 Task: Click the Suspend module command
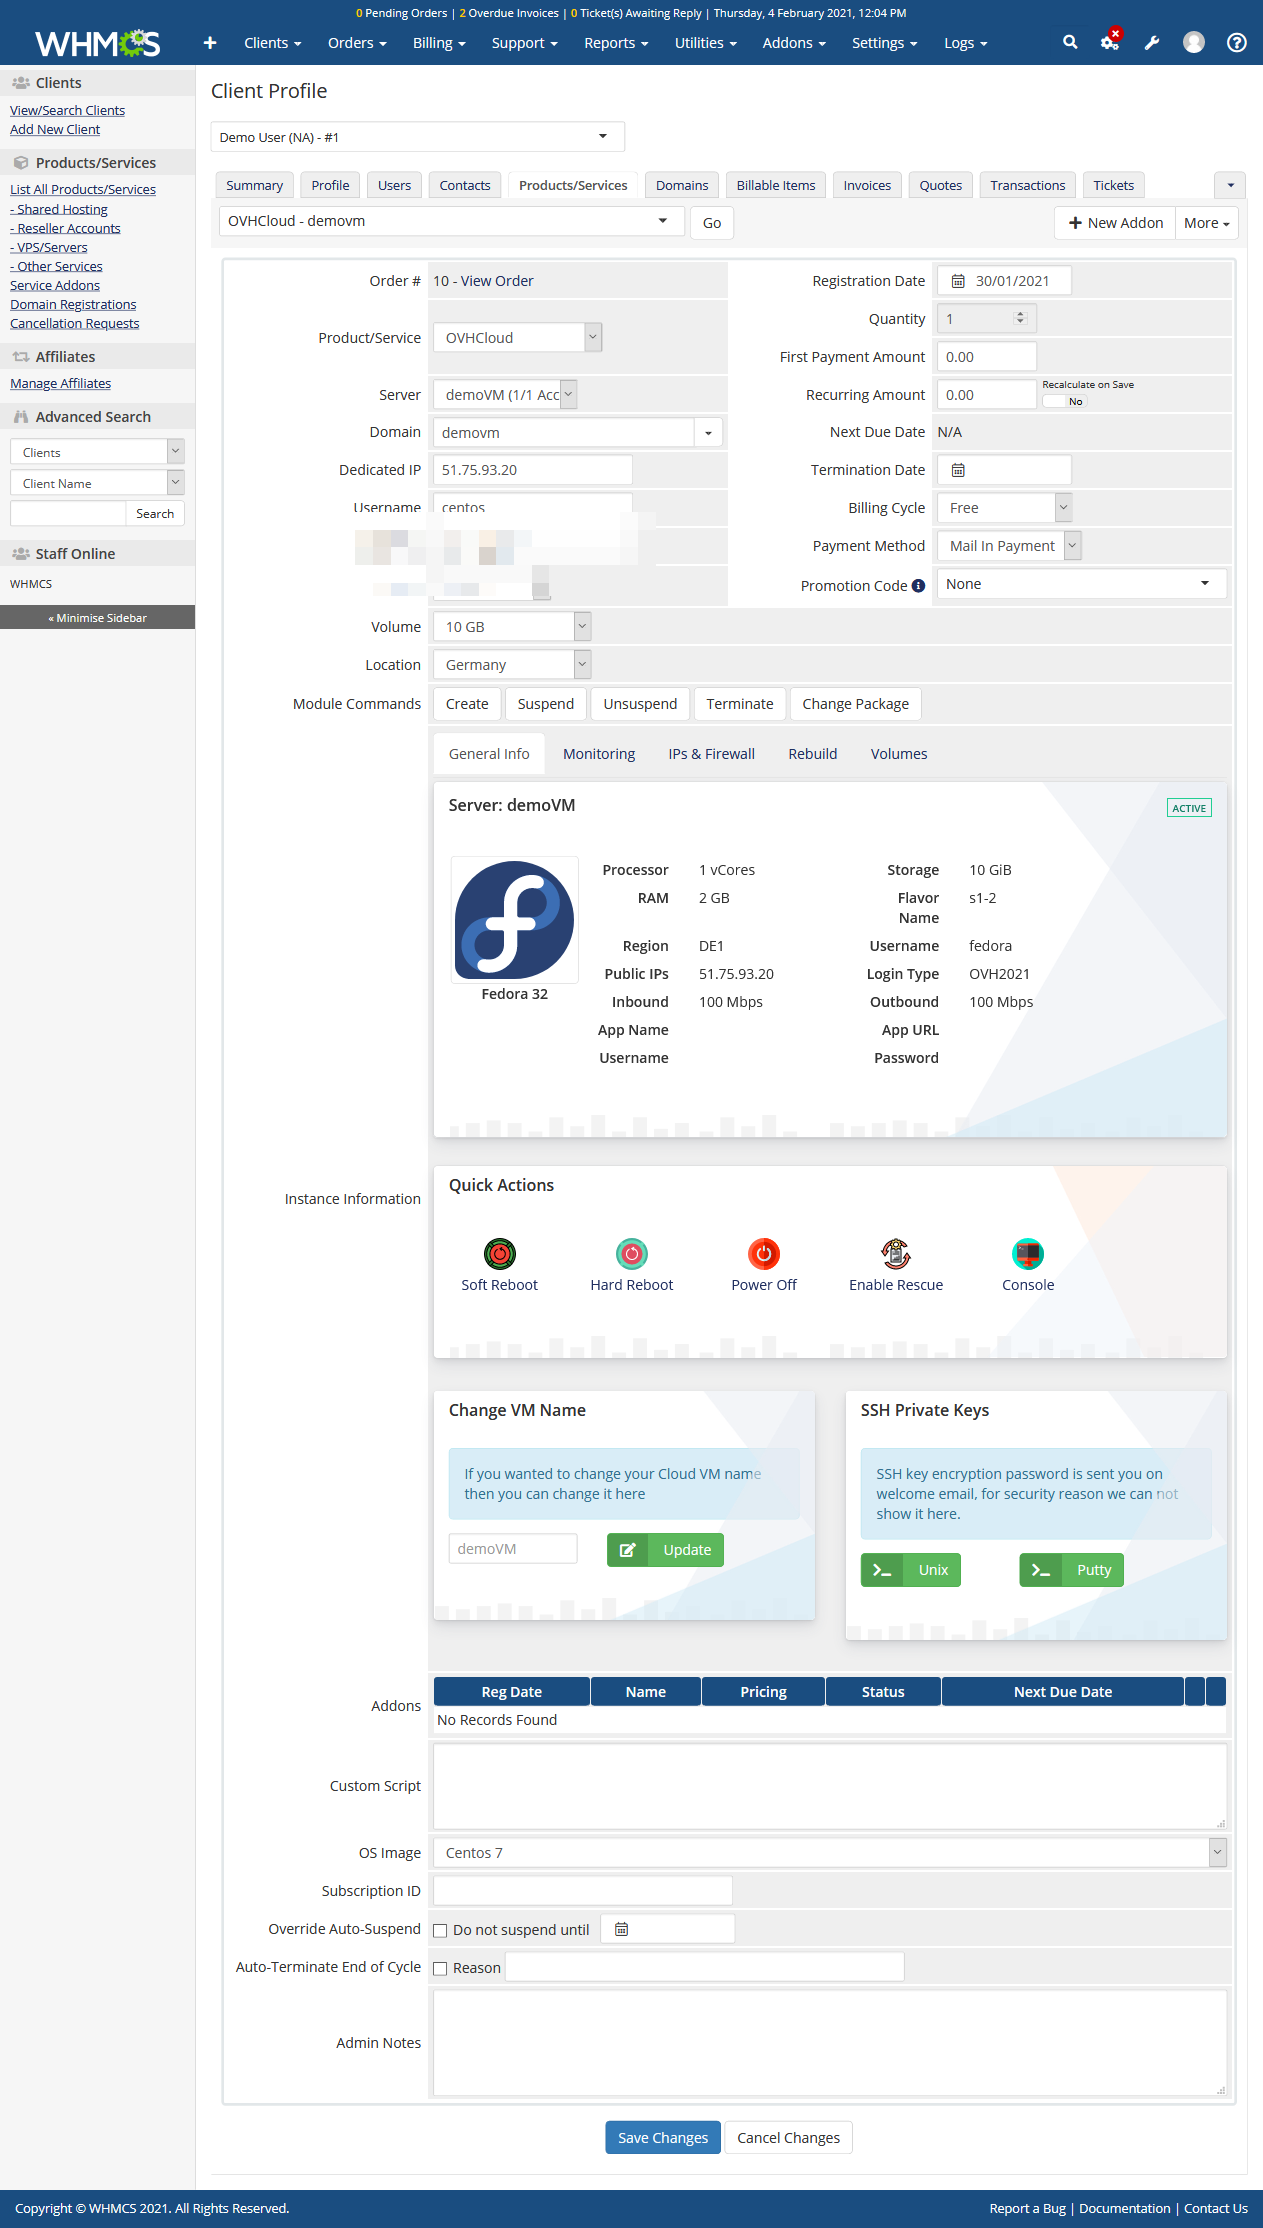click(x=546, y=704)
